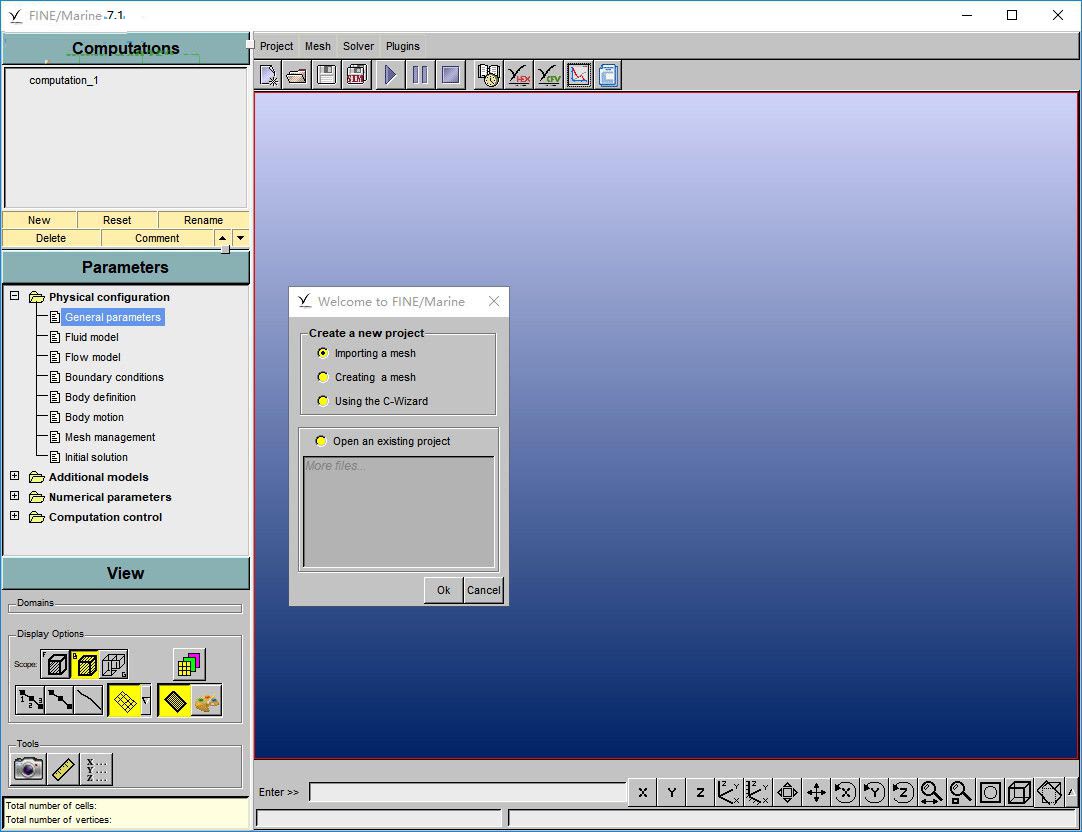
Task: Expand the view toolbar via small arrow
Action: pyautogui.click(x=1072, y=792)
